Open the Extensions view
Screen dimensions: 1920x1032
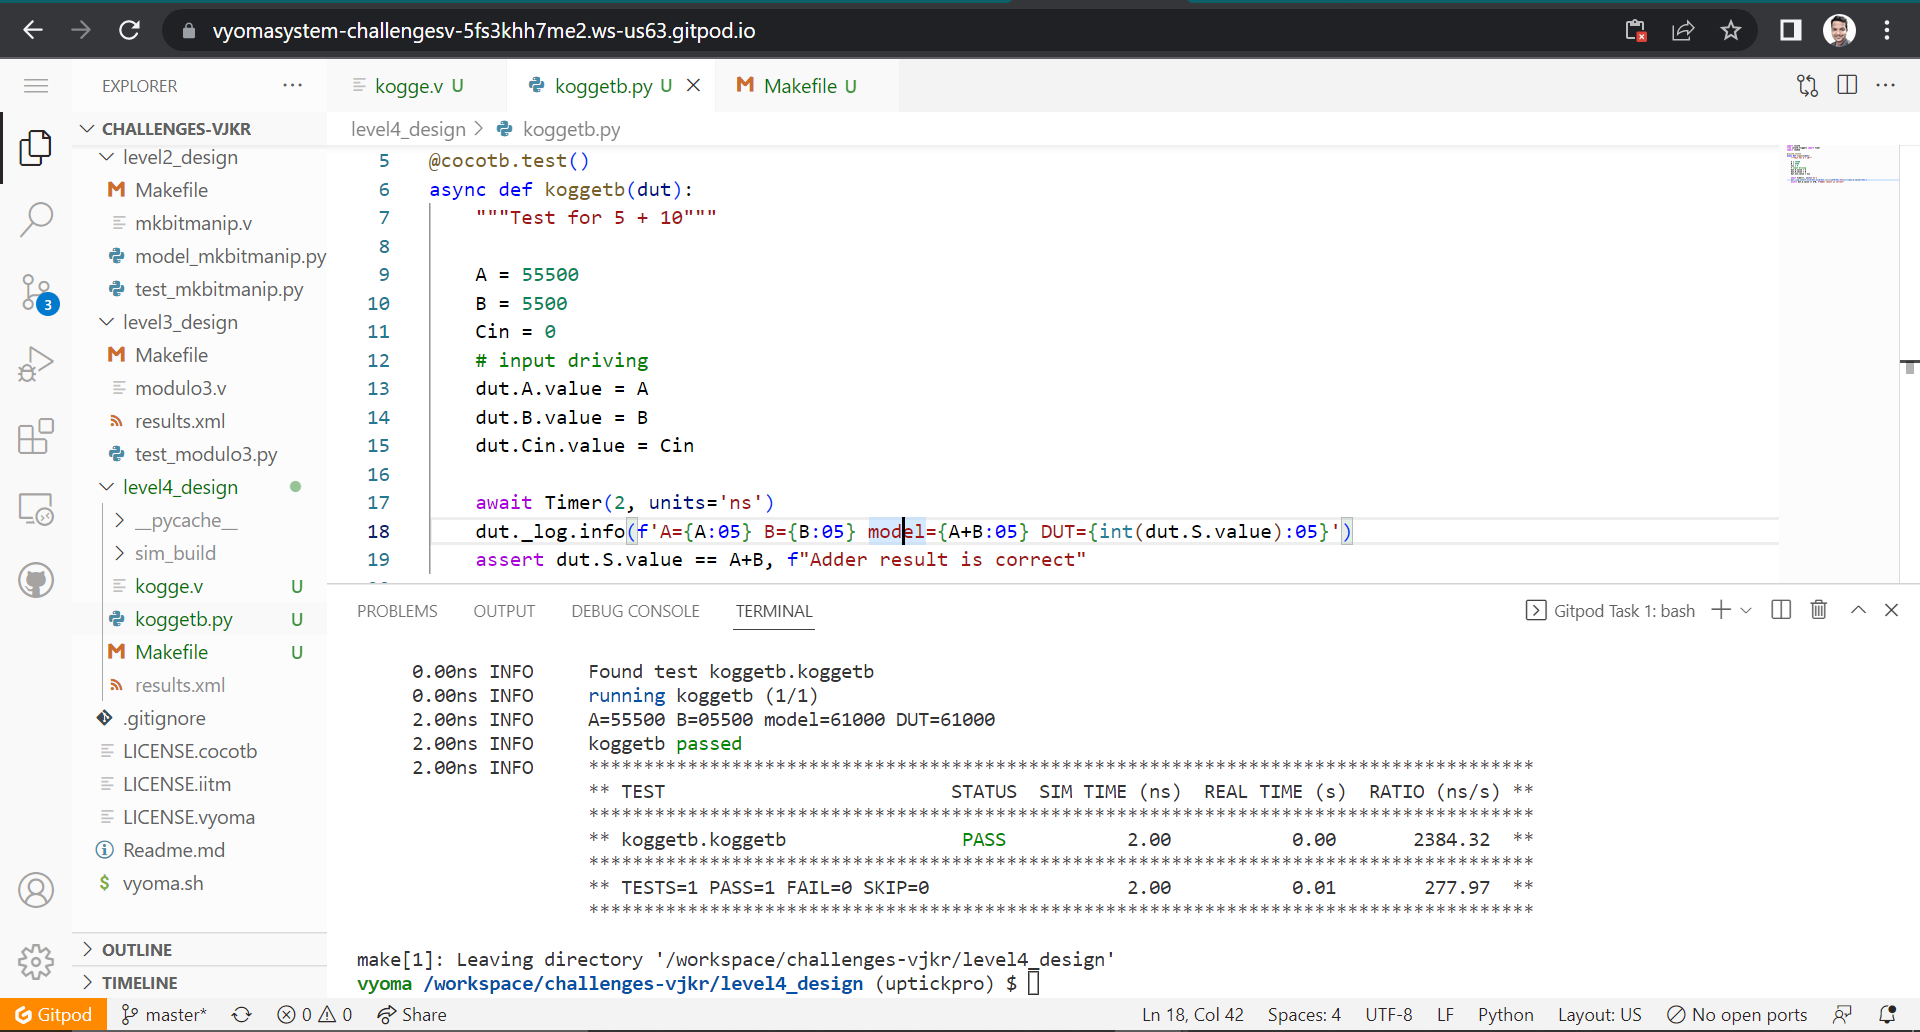(36, 437)
